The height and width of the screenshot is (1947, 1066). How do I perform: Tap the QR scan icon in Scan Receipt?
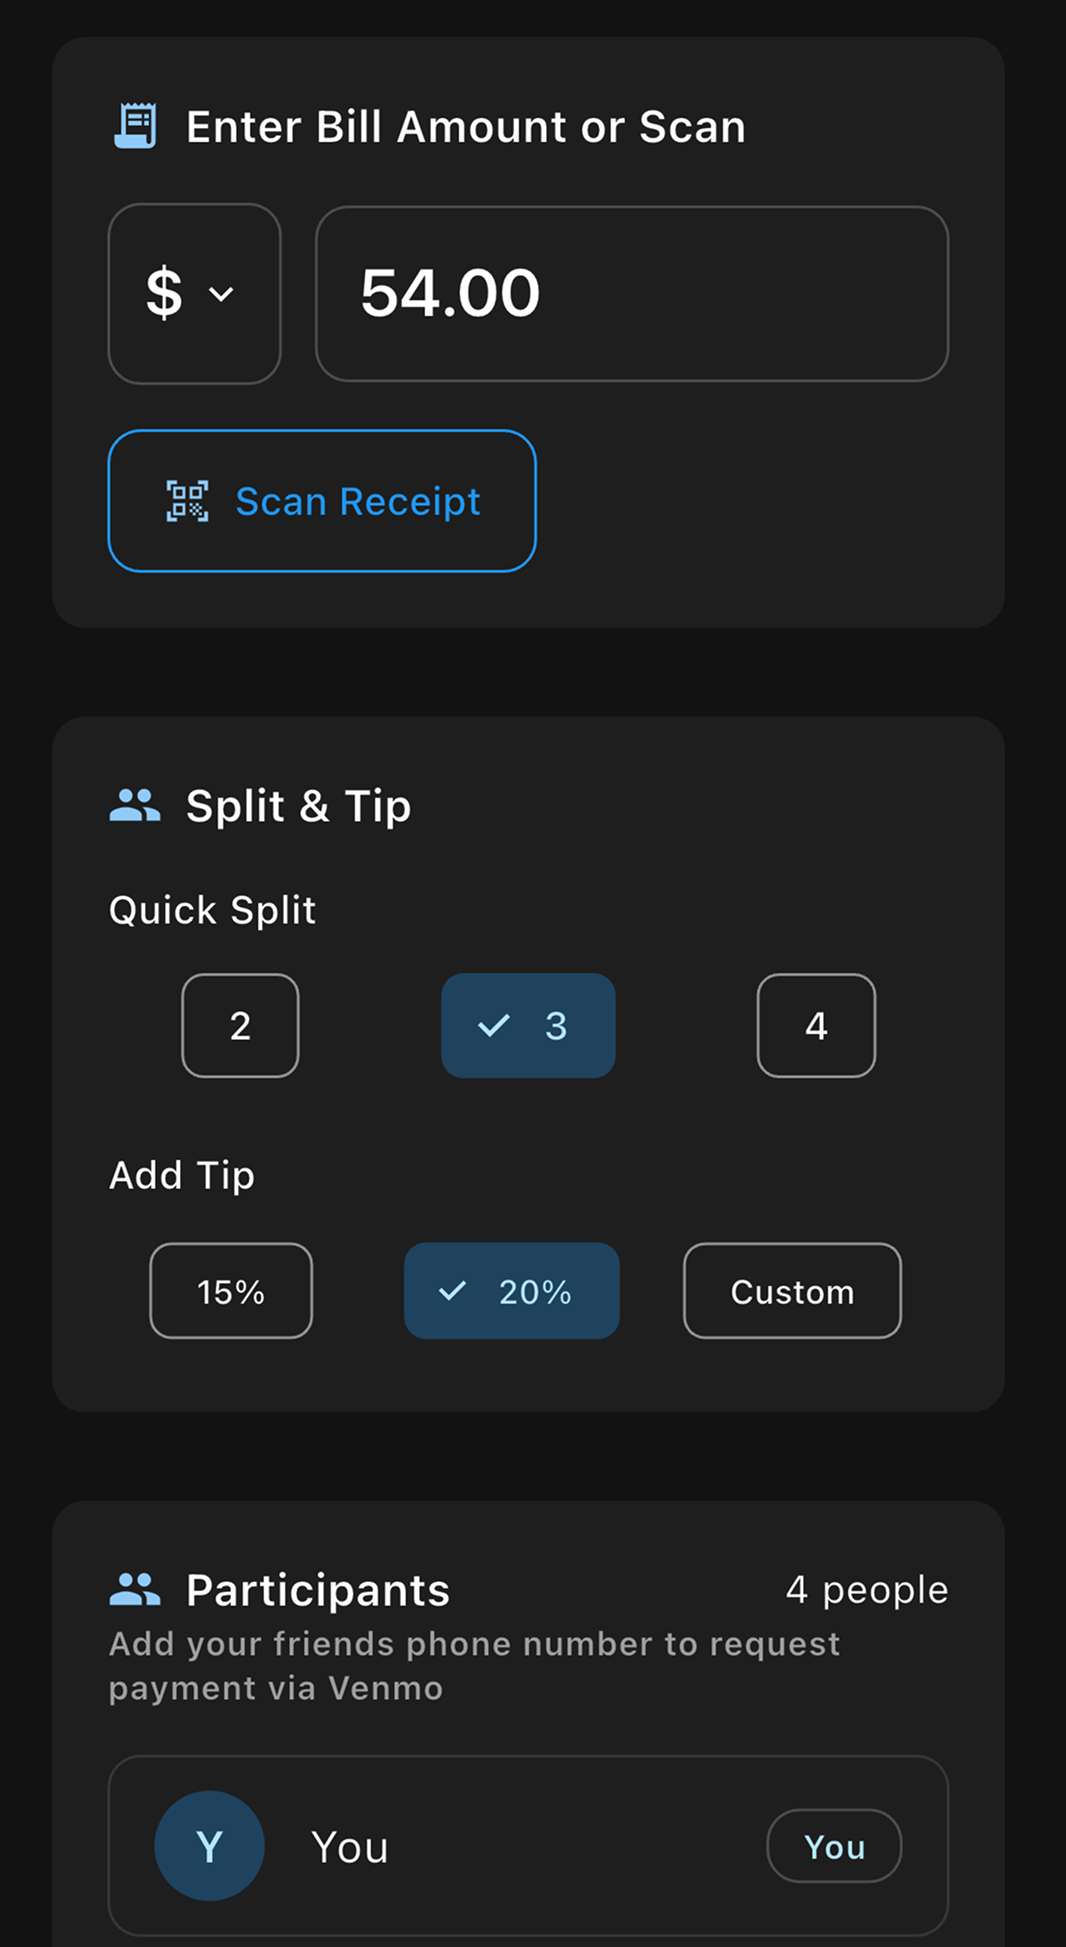[x=187, y=501]
